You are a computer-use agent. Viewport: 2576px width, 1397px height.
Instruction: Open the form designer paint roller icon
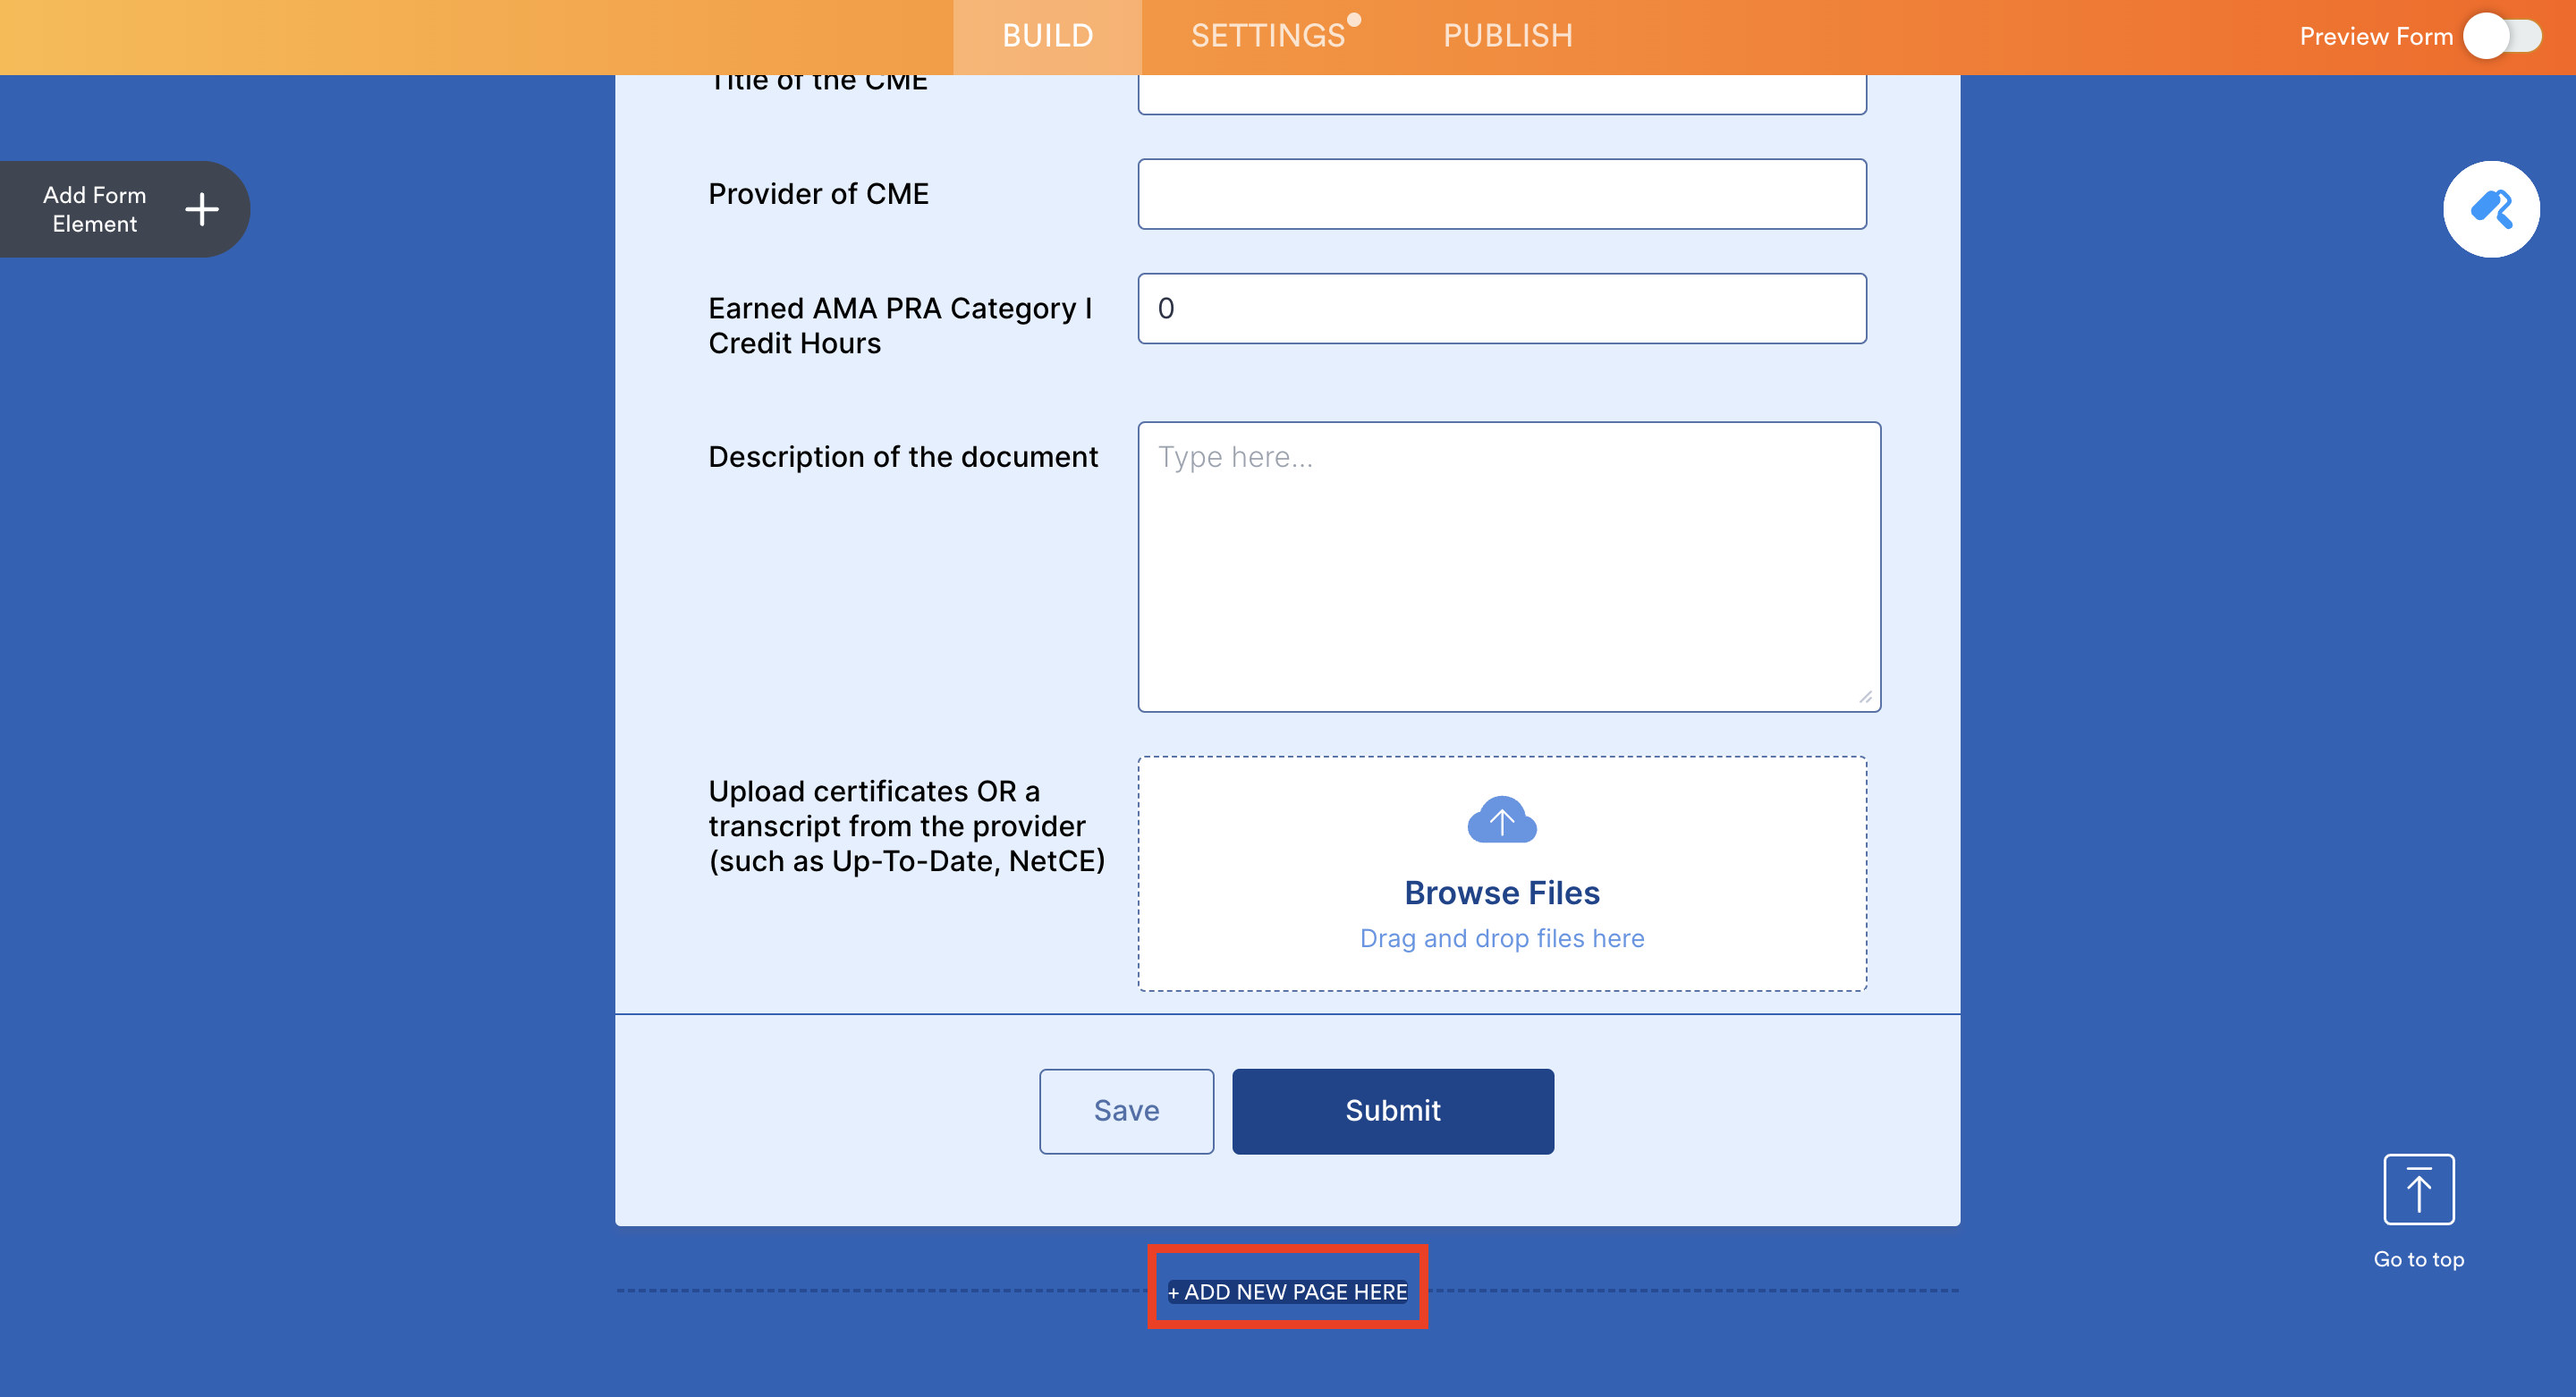(x=2490, y=209)
